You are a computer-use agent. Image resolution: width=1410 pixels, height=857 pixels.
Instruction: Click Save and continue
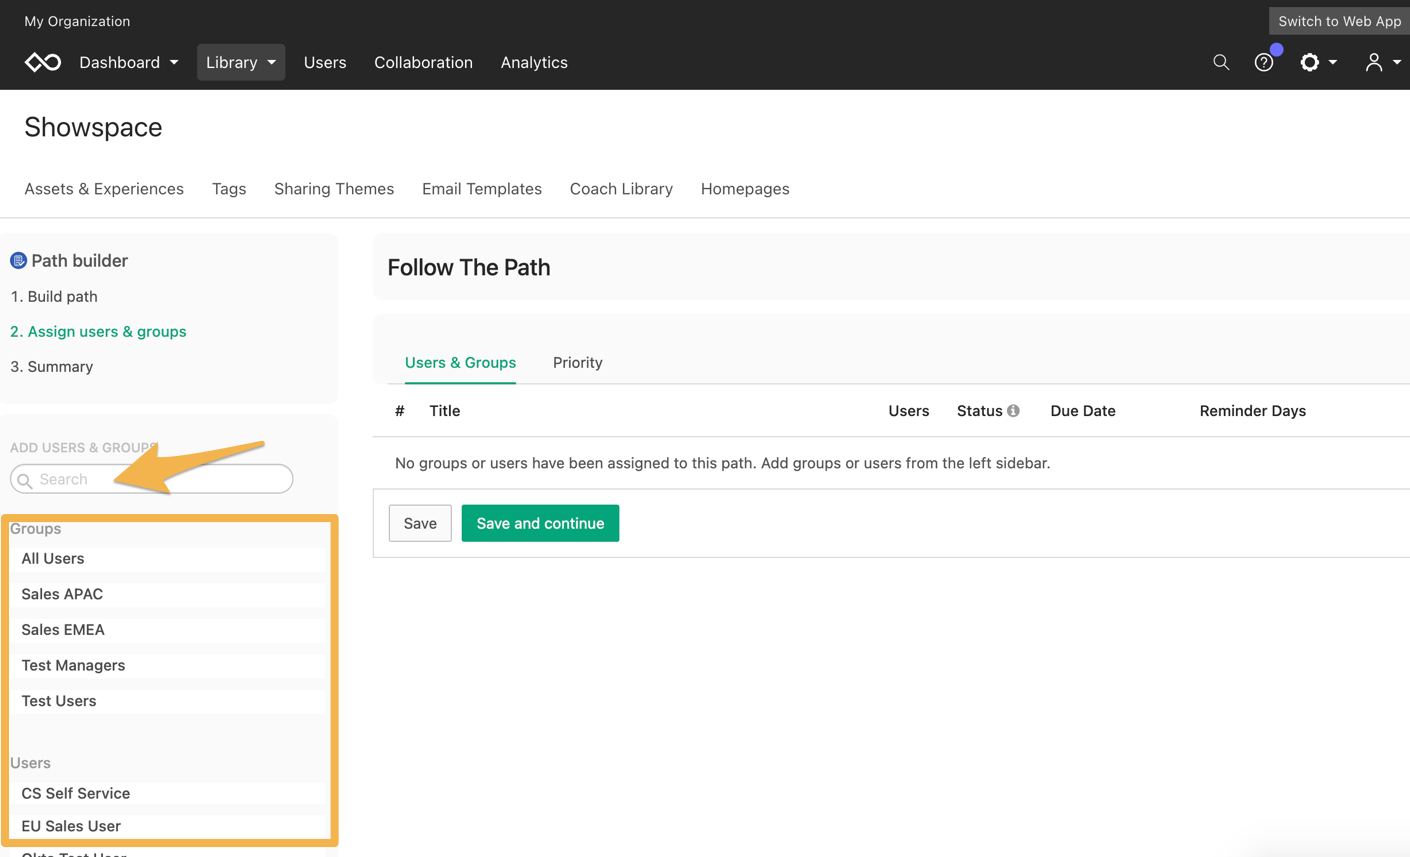point(540,523)
